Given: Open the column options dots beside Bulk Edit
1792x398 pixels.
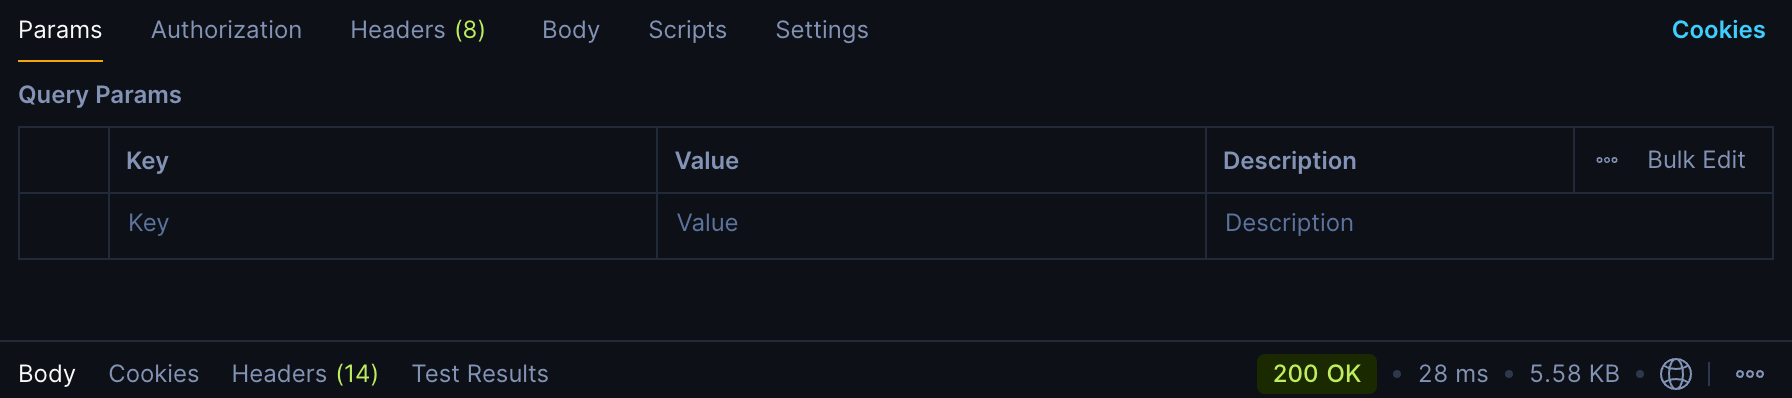Looking at the screenshot, I should (x=1607, y=160).
